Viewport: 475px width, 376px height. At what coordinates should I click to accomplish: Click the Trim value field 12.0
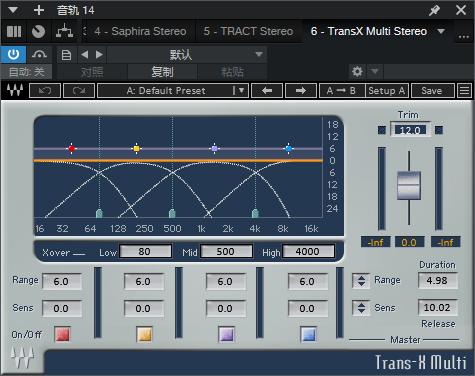pos(410,130)
